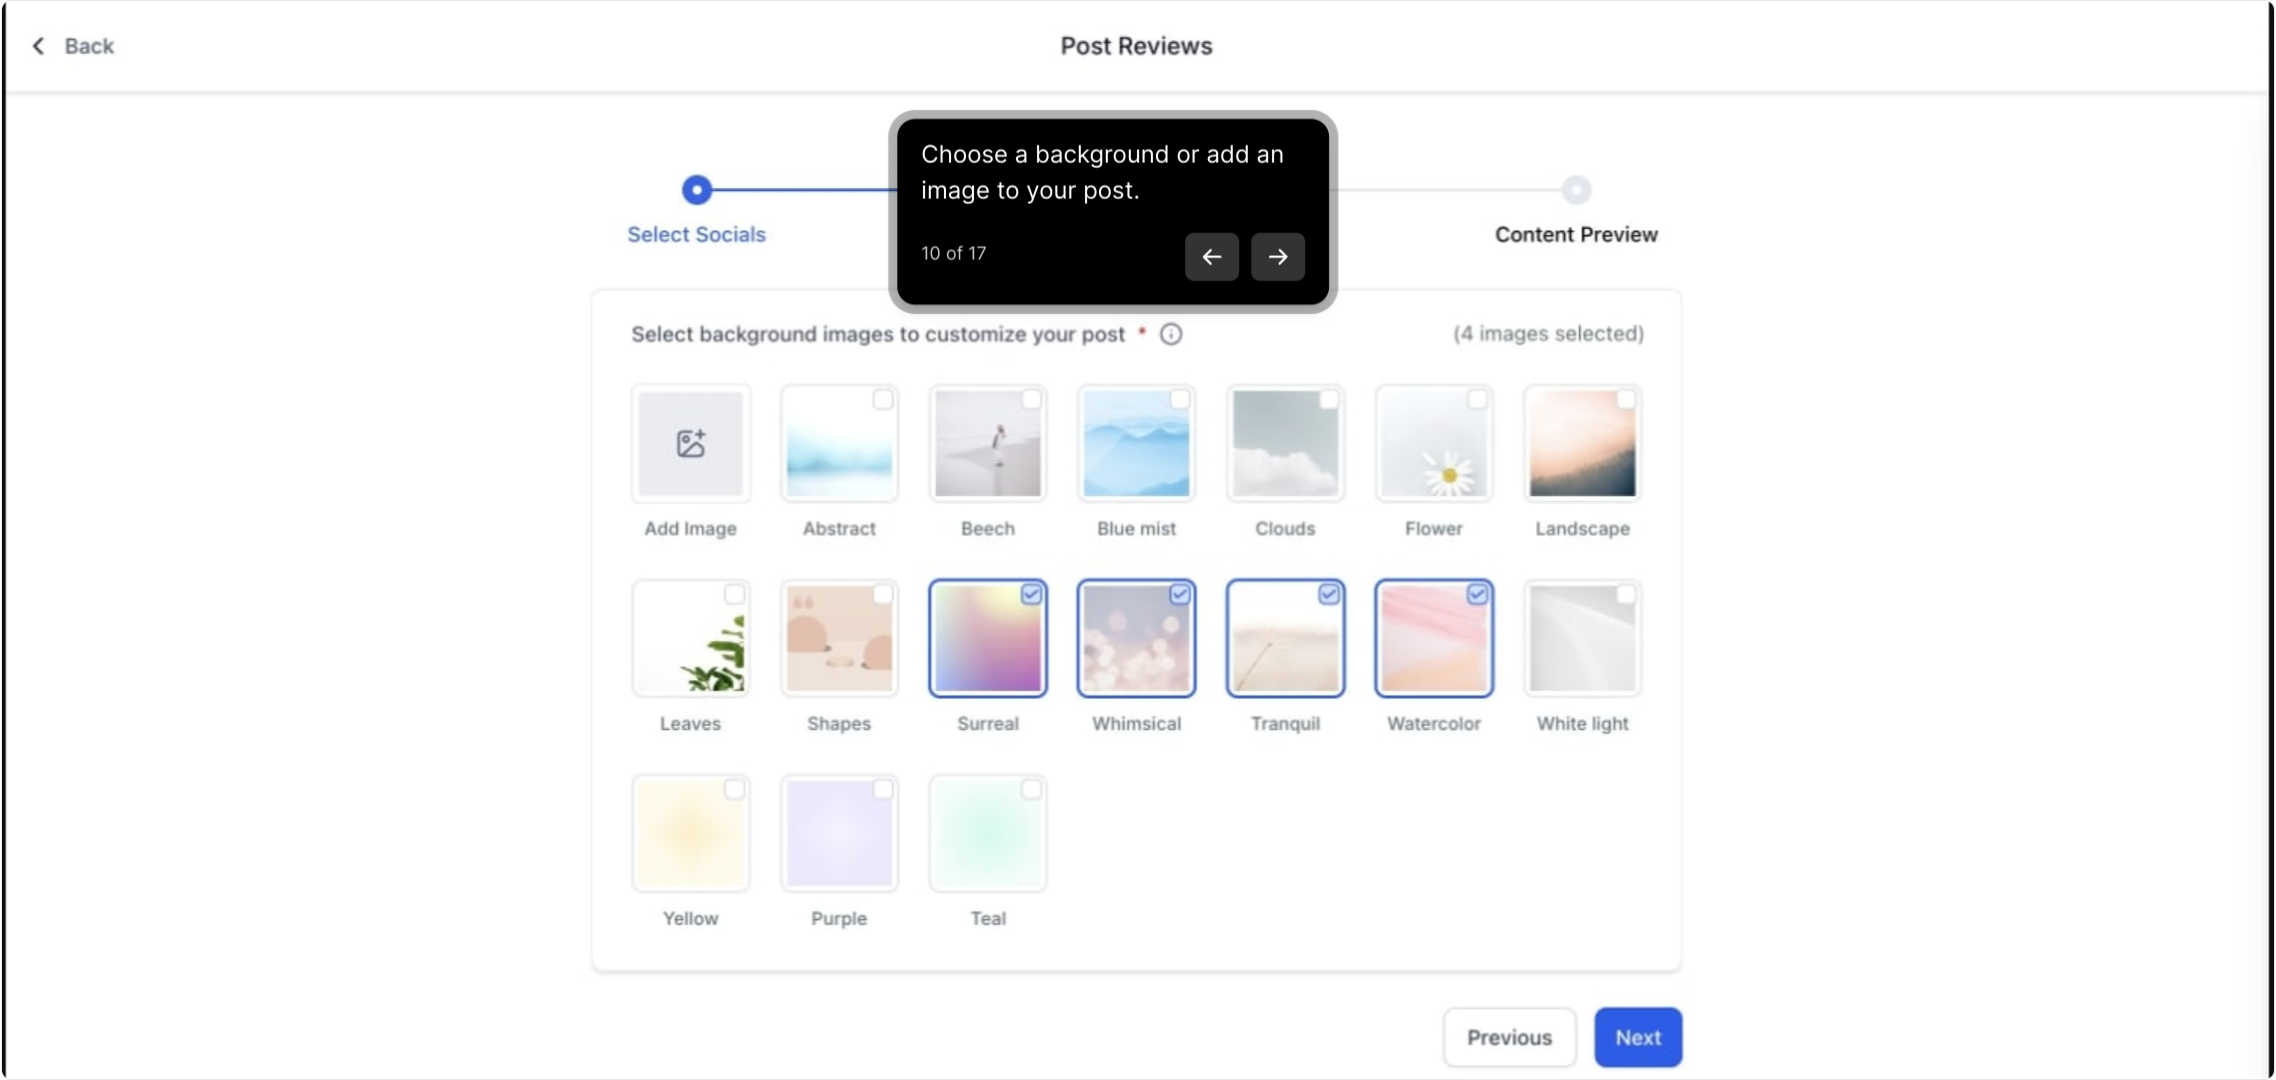Viewport: 2276px width, 1080px height.
Task: Choose the Teal color background swatch
Action: click(x=988, y=833)
